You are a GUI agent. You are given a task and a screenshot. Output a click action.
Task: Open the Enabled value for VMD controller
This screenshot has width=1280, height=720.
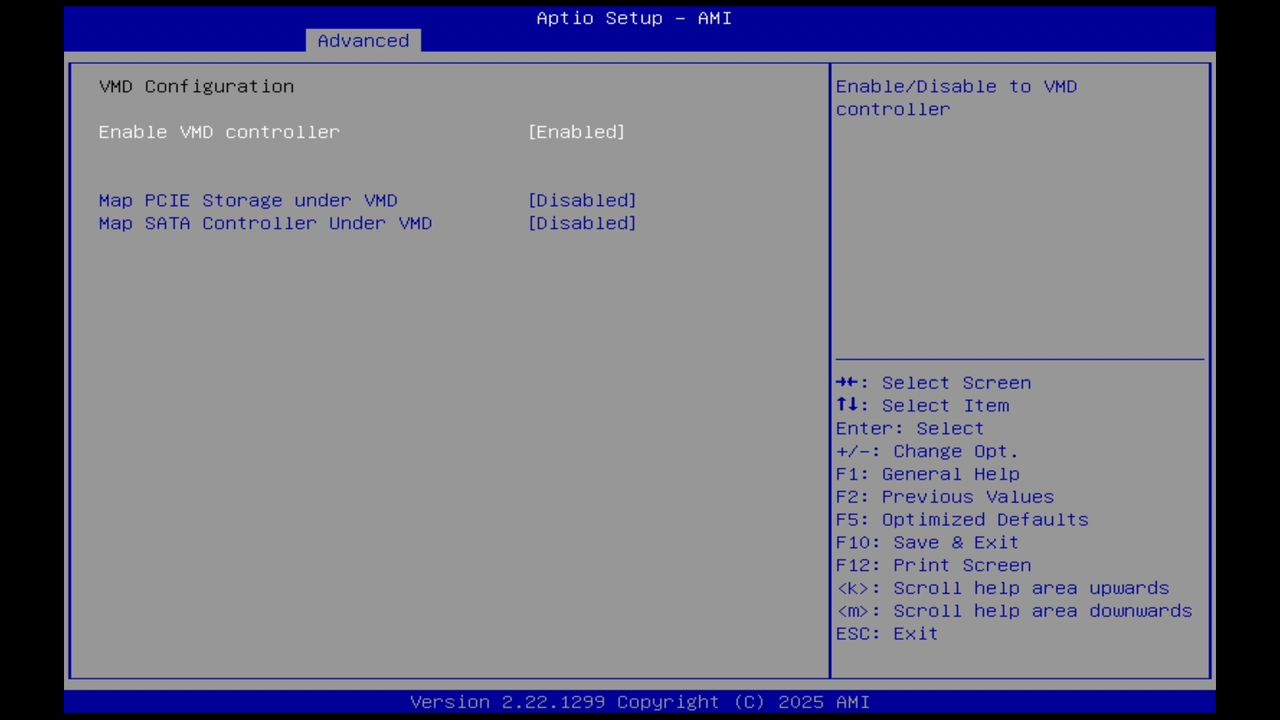tap(576, 131)
